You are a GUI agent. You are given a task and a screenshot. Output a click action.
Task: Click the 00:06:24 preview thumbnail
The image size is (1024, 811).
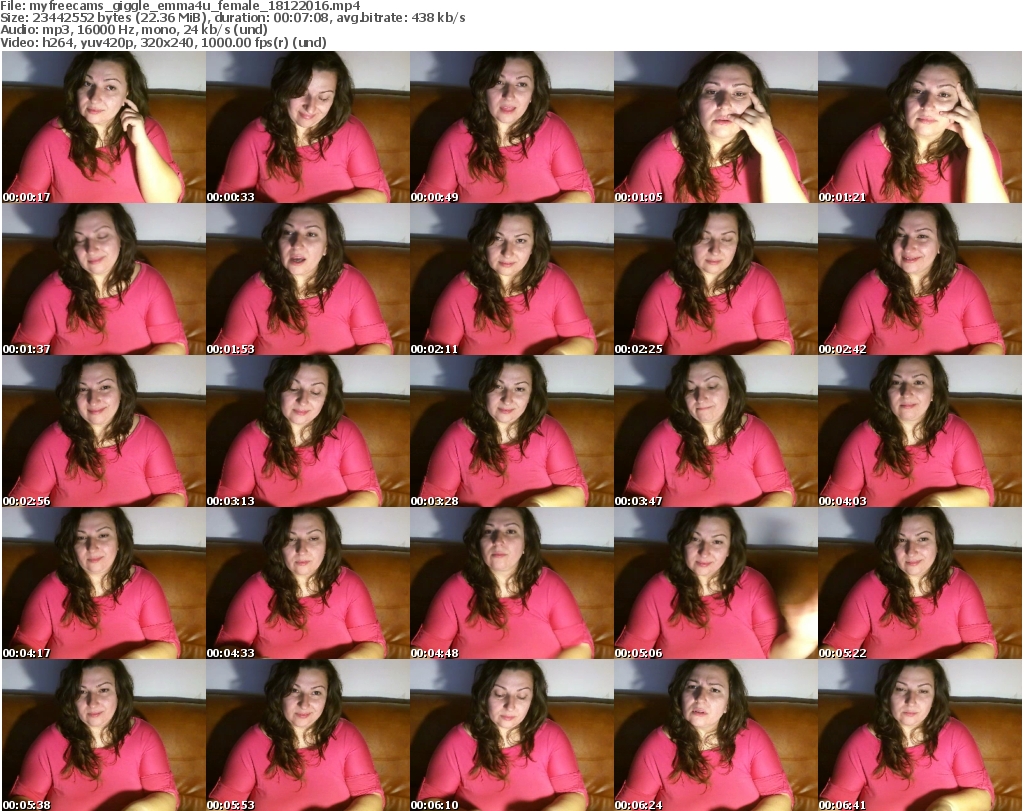pos(715,735)
